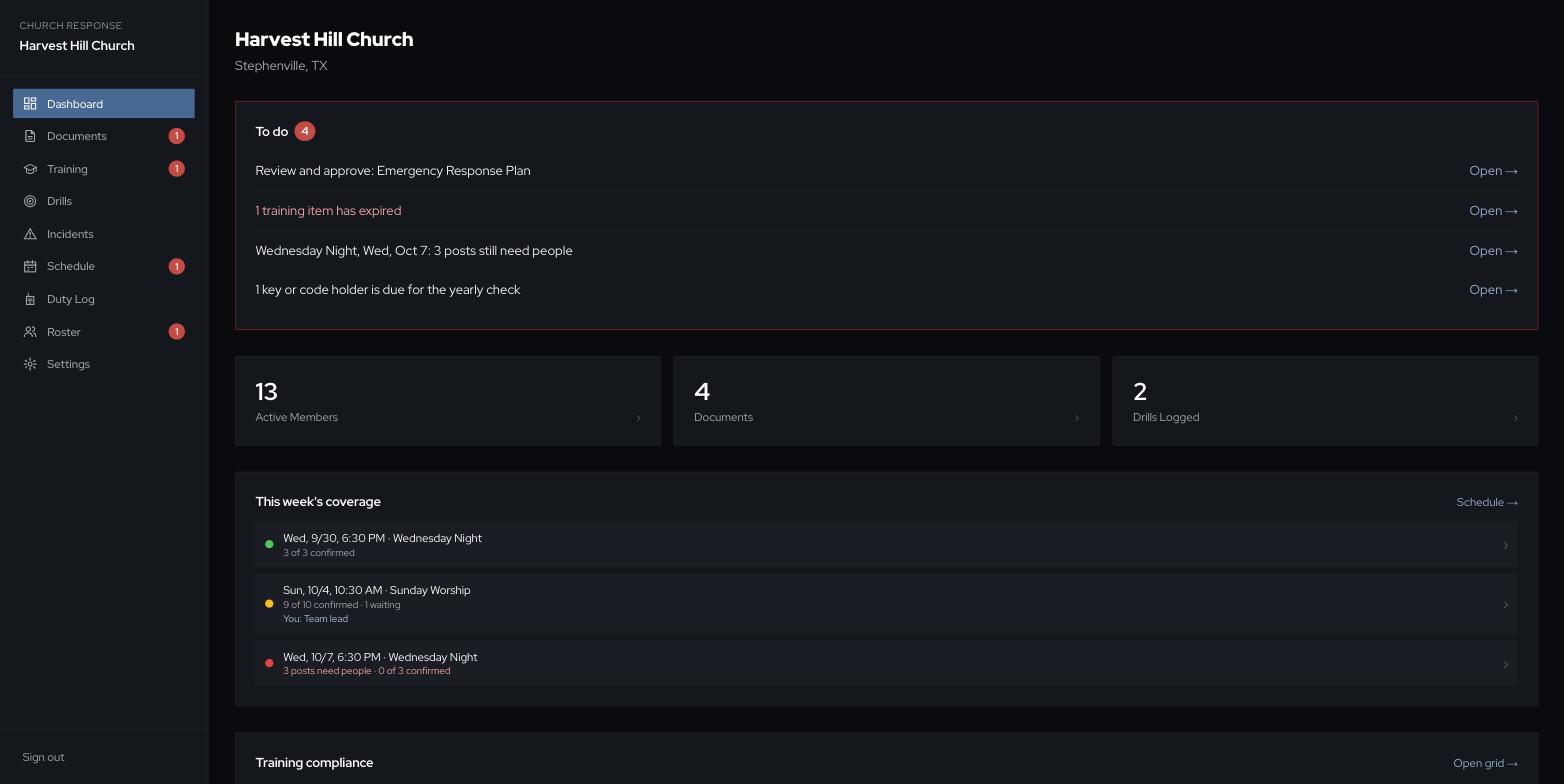1564x784 pixels.
Task: Go to Drills in the sidebar
Action: [104, 201]
